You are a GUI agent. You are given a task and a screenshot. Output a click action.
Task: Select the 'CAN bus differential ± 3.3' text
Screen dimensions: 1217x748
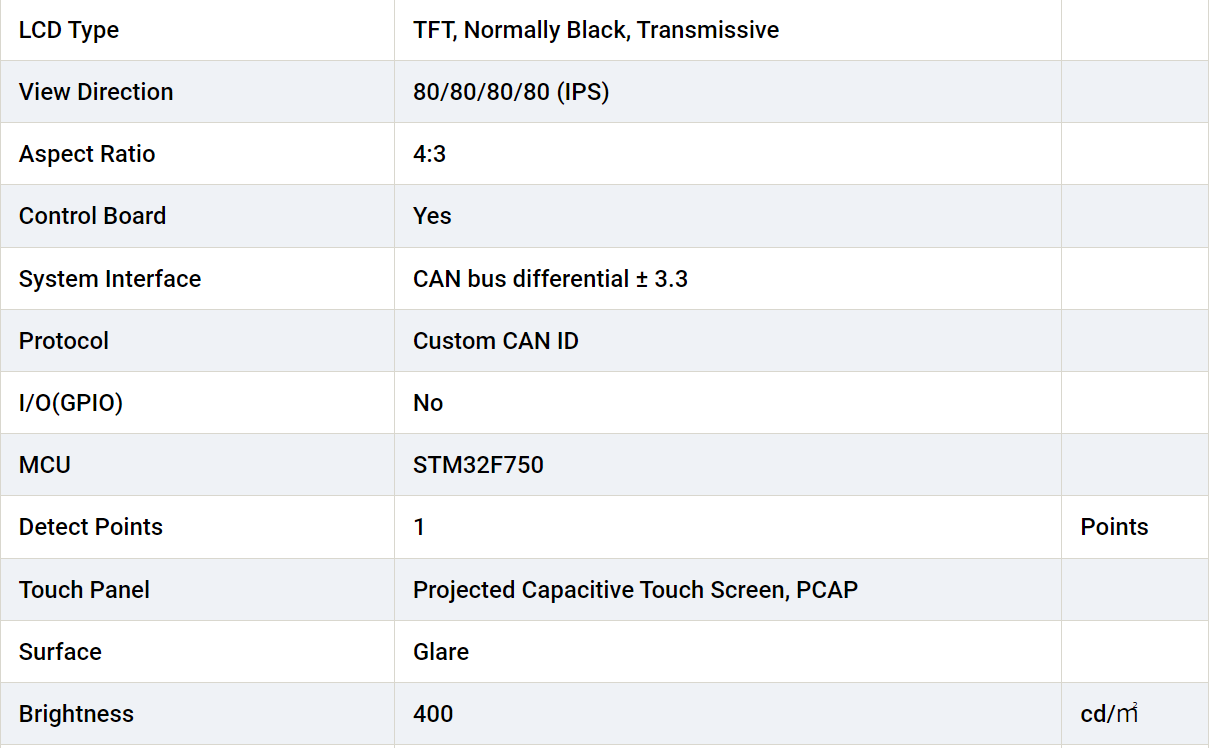pyautogui.click(x=550, y=279)
